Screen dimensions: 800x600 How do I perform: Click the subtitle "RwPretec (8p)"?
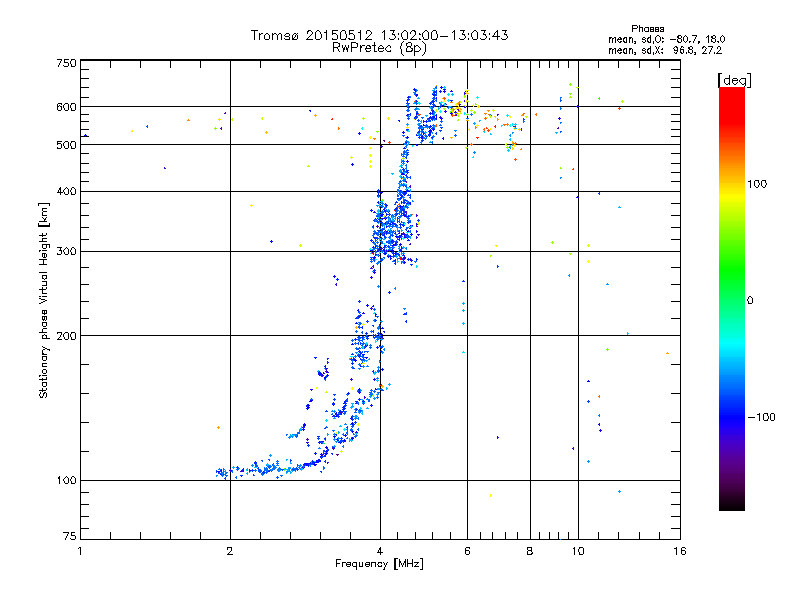tap(379, 48)
